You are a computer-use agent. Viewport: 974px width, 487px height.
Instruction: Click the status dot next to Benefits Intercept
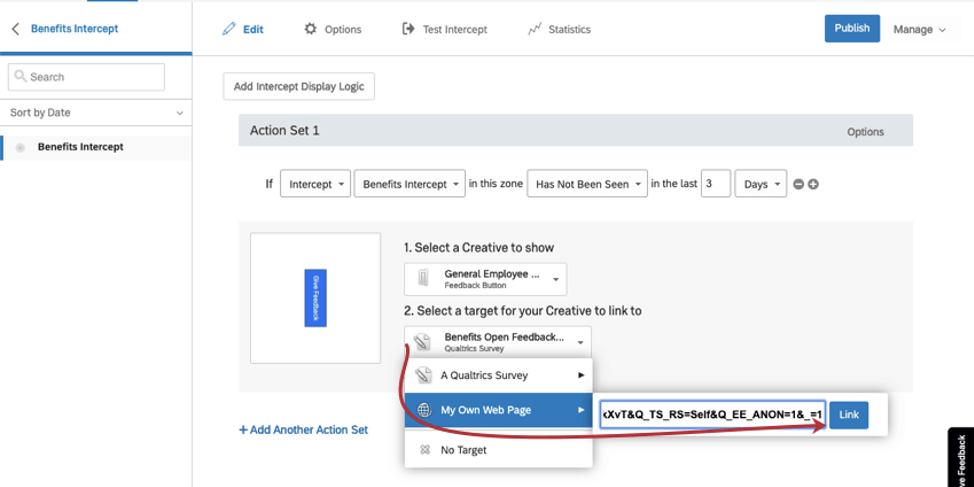(x=20, y=148)
